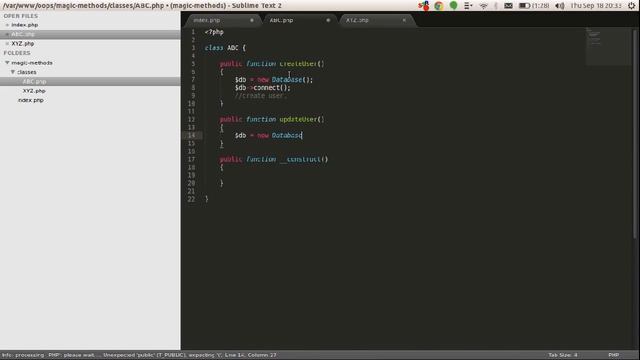Click the 'public' keyword on line 12

coord(231,120)
